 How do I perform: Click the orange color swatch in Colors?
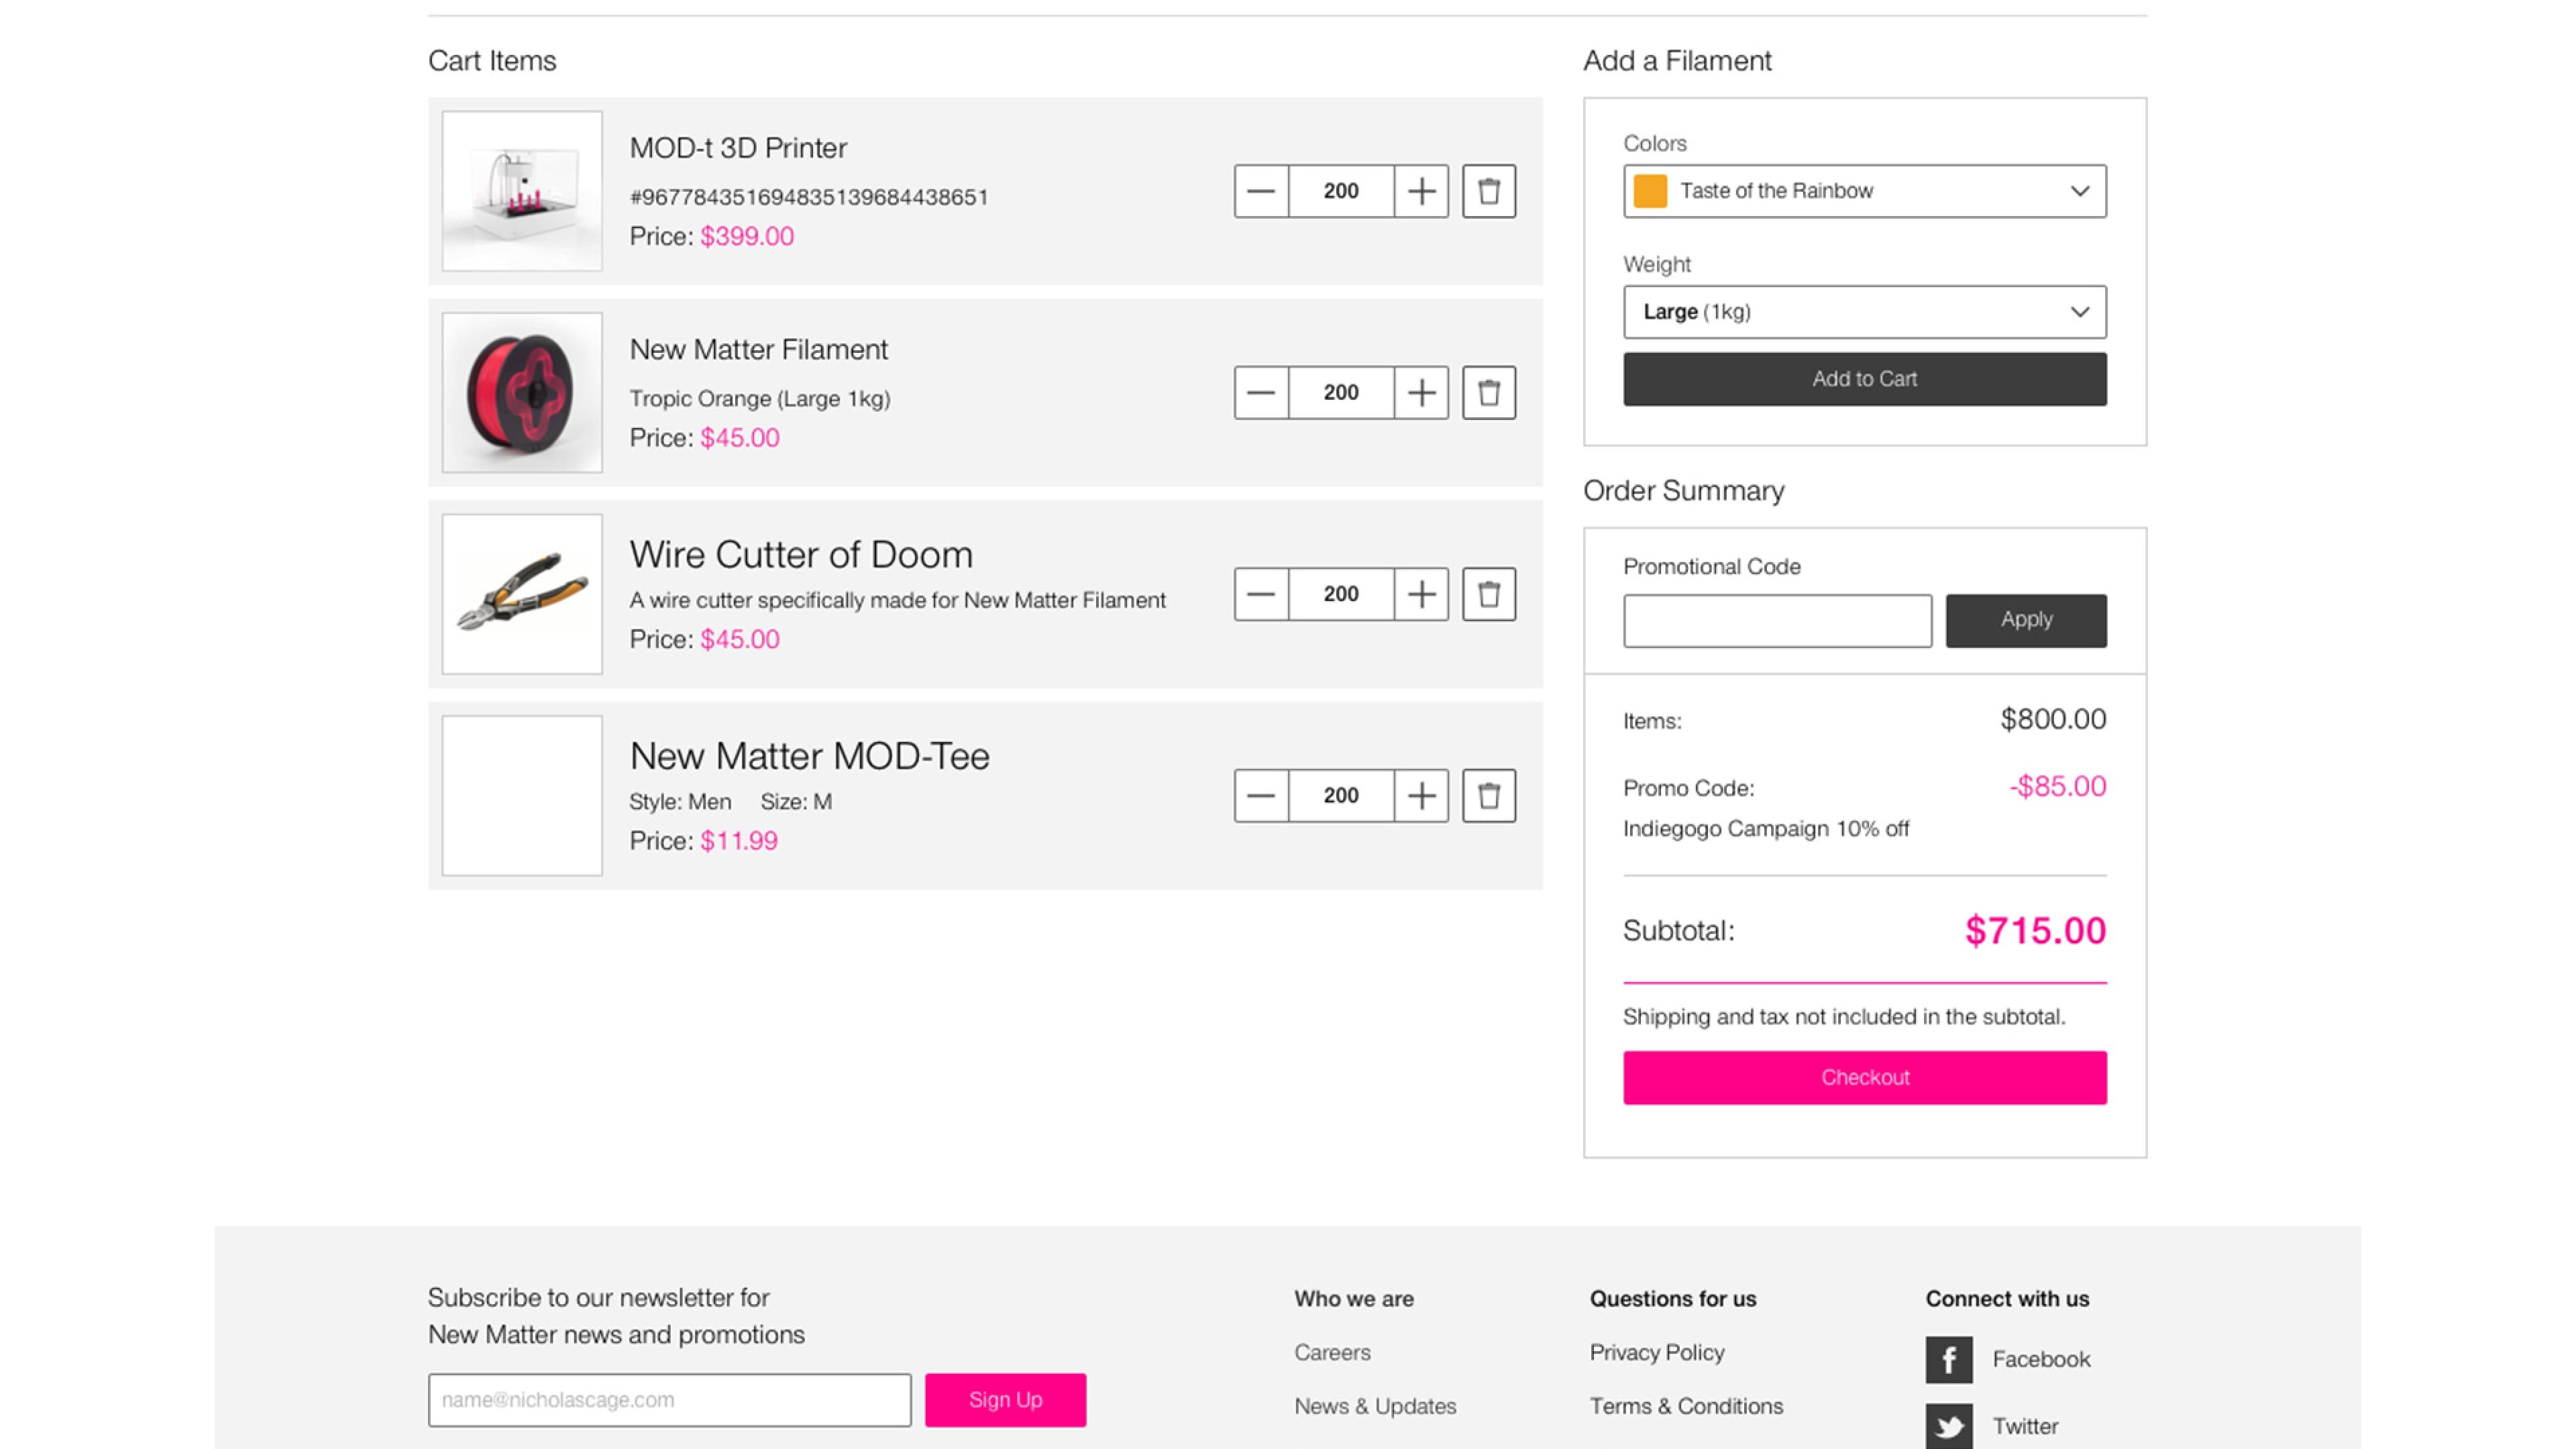[1650, 191]
